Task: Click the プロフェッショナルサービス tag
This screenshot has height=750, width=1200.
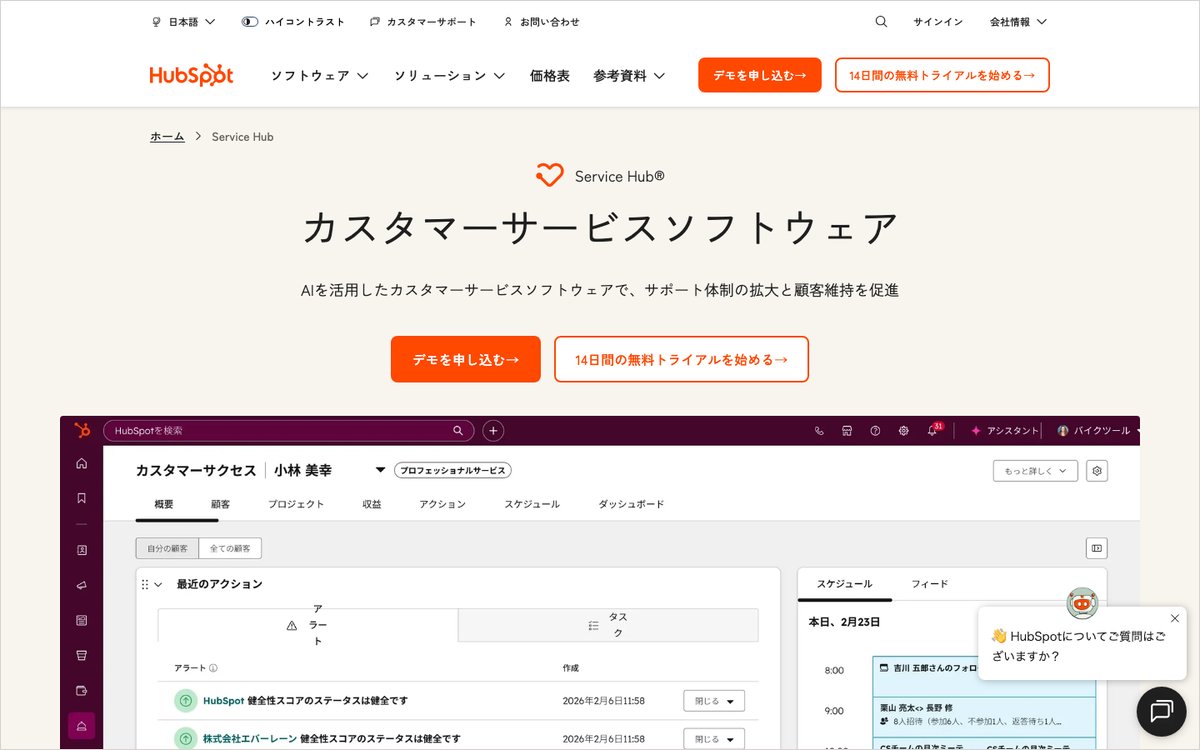Action: pos(452,470)
